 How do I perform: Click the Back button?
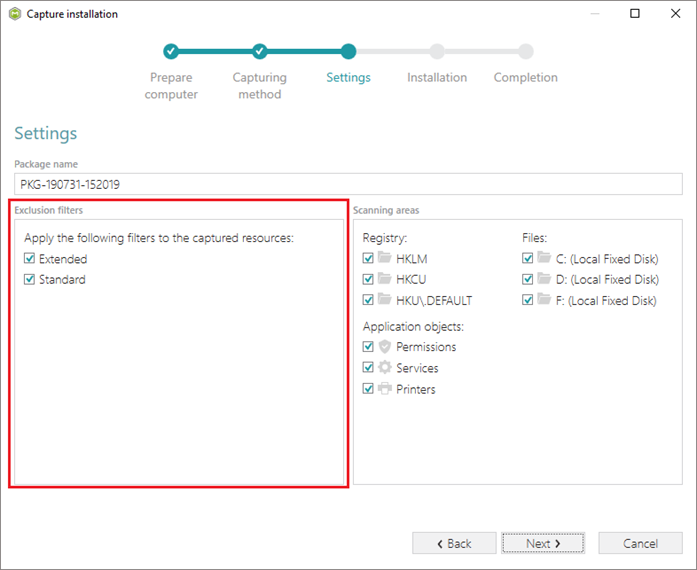(x=454, y=543)
